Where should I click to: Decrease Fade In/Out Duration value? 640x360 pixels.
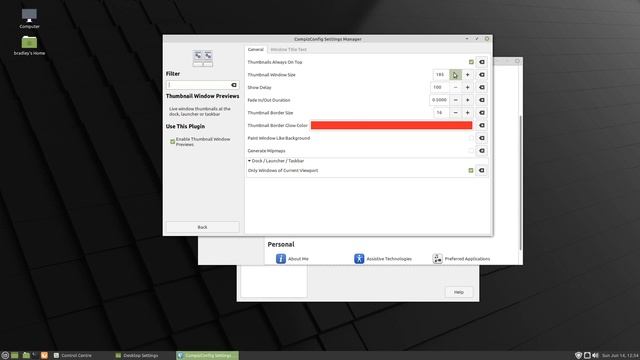(456, 100)
